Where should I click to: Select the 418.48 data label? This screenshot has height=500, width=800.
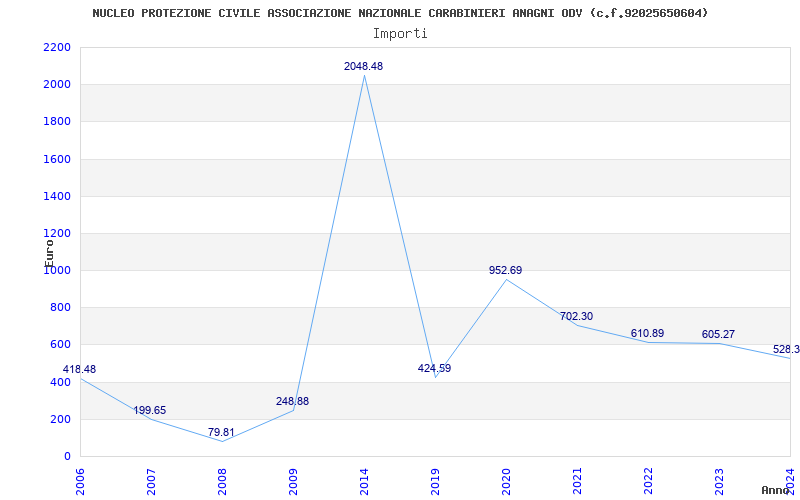(79, 369)
